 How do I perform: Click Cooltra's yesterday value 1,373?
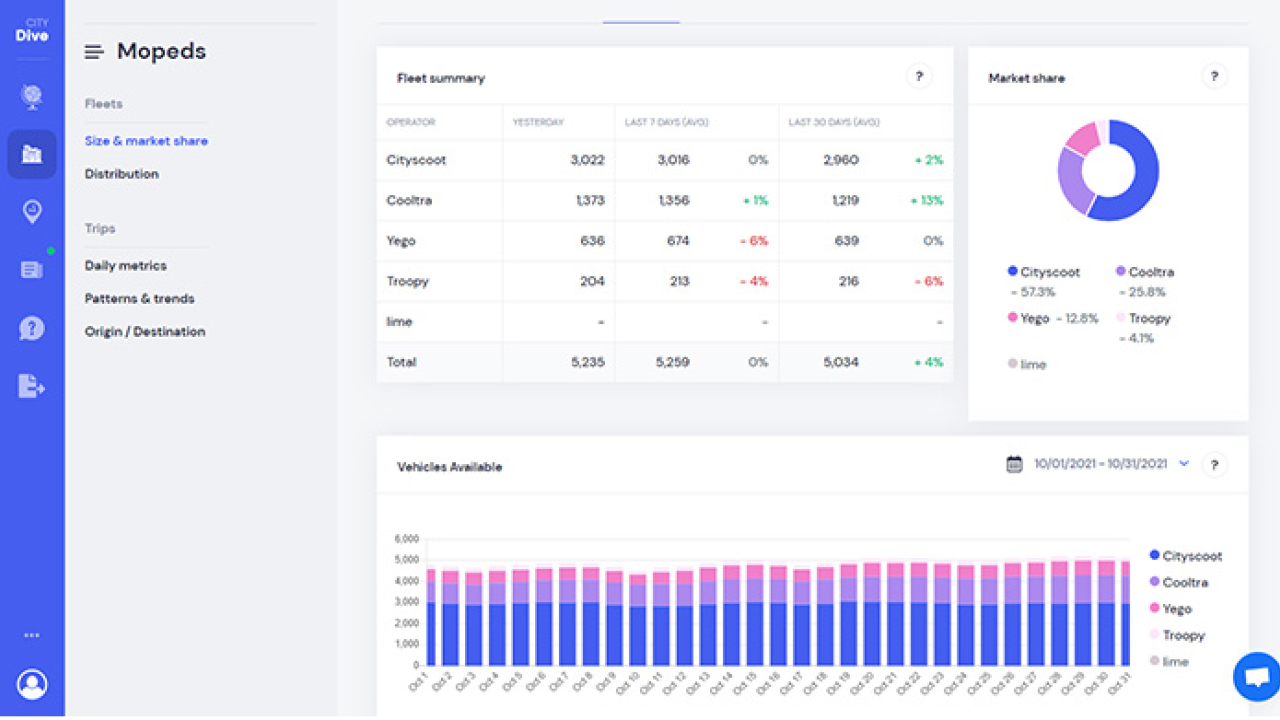[x=590, y=200]
